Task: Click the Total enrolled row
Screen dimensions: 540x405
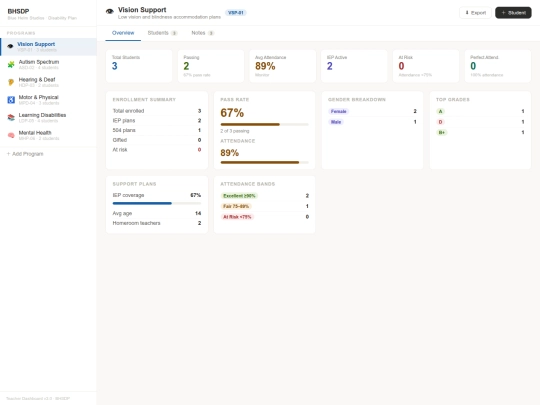Action: pyautogui.click(x=157, y=111)
